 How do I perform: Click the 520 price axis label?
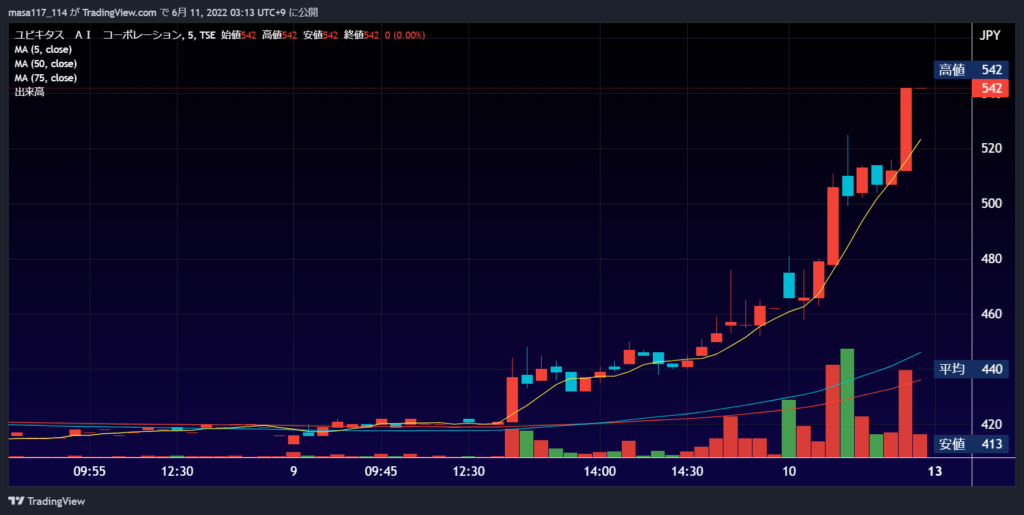click(991, 148)
